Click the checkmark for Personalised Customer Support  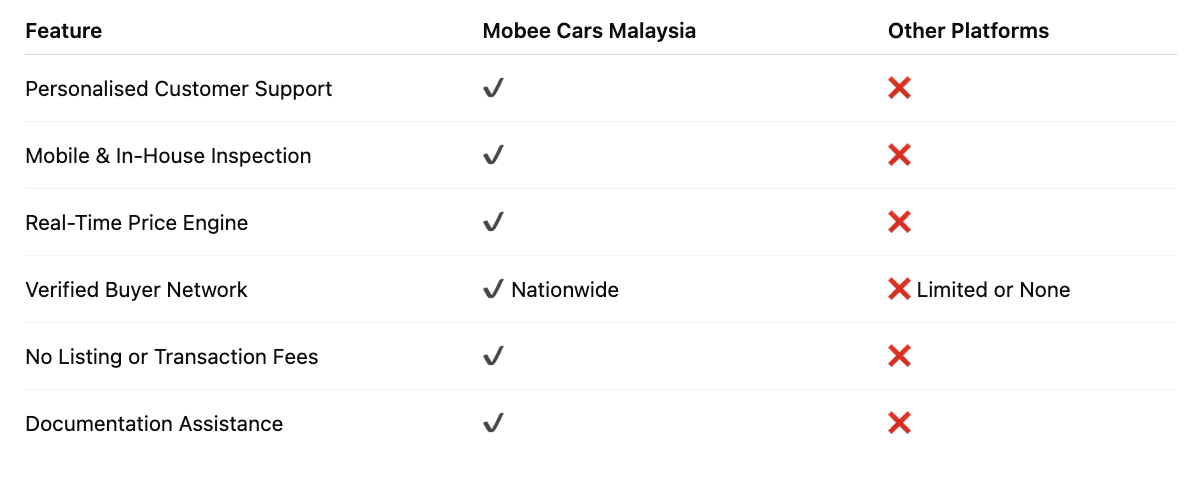tap(493, 89)
